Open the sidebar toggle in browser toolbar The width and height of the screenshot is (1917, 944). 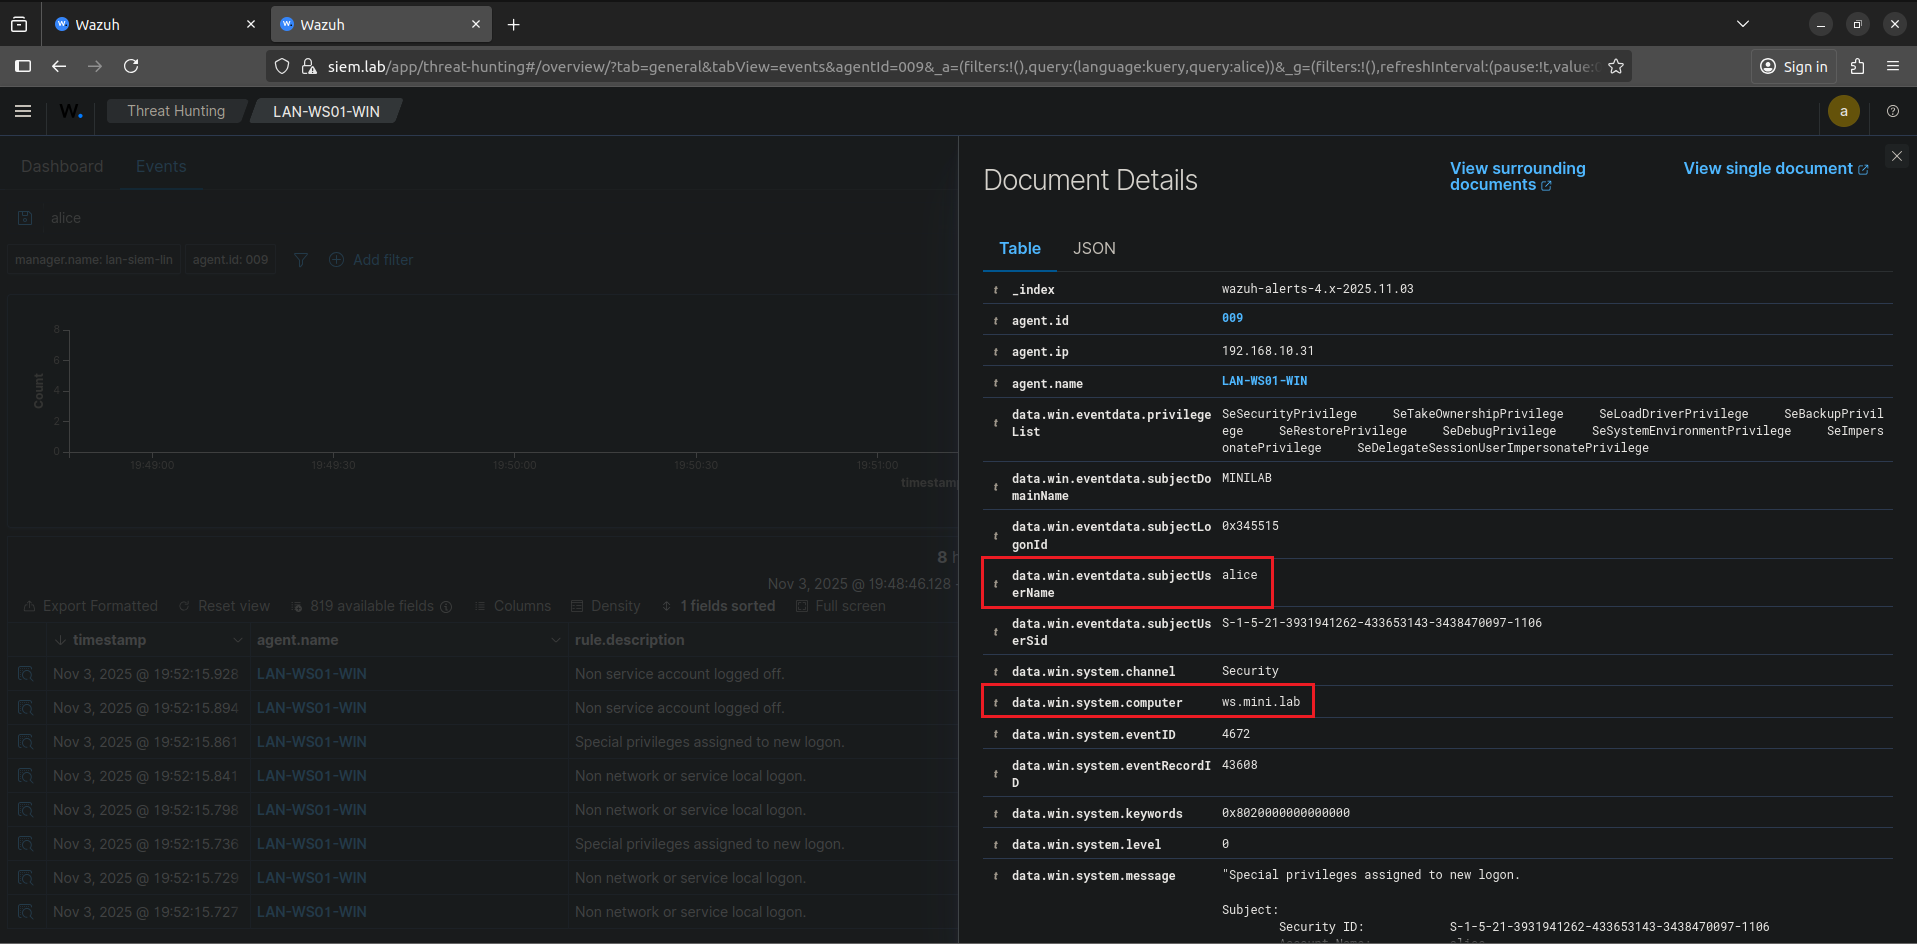click(x=23, y=66)
